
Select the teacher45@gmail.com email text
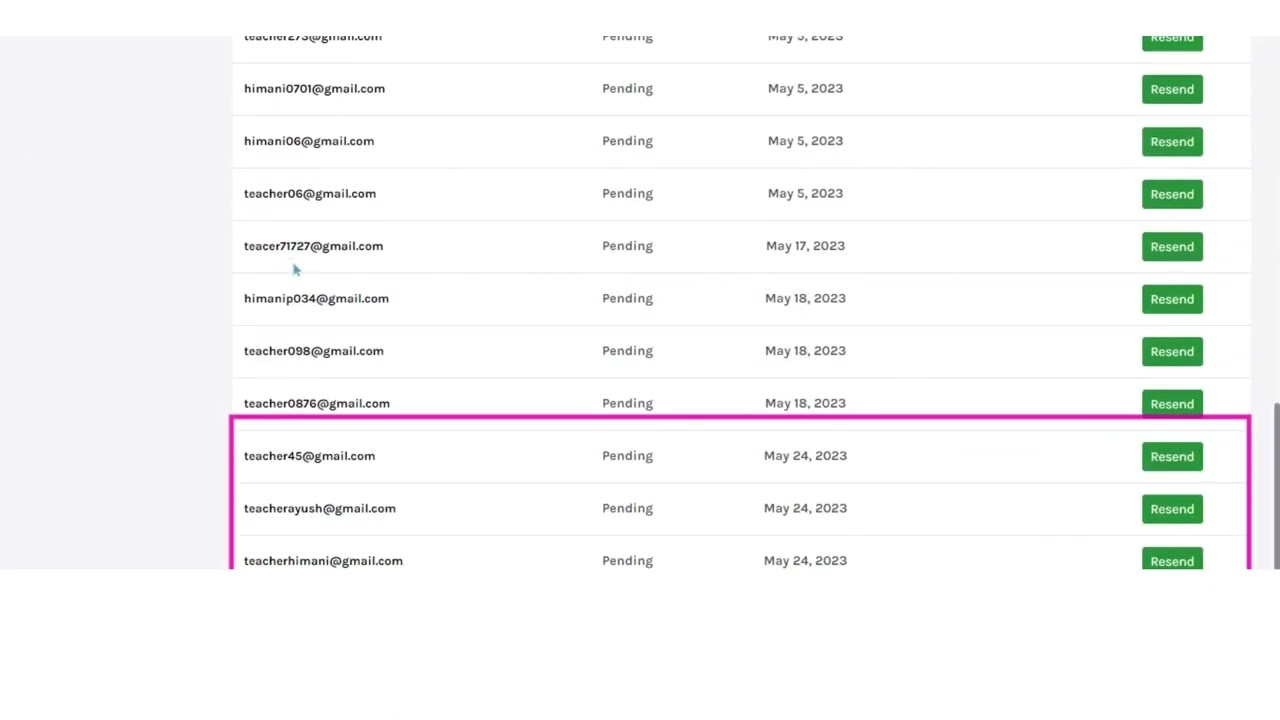click(309, 456)
